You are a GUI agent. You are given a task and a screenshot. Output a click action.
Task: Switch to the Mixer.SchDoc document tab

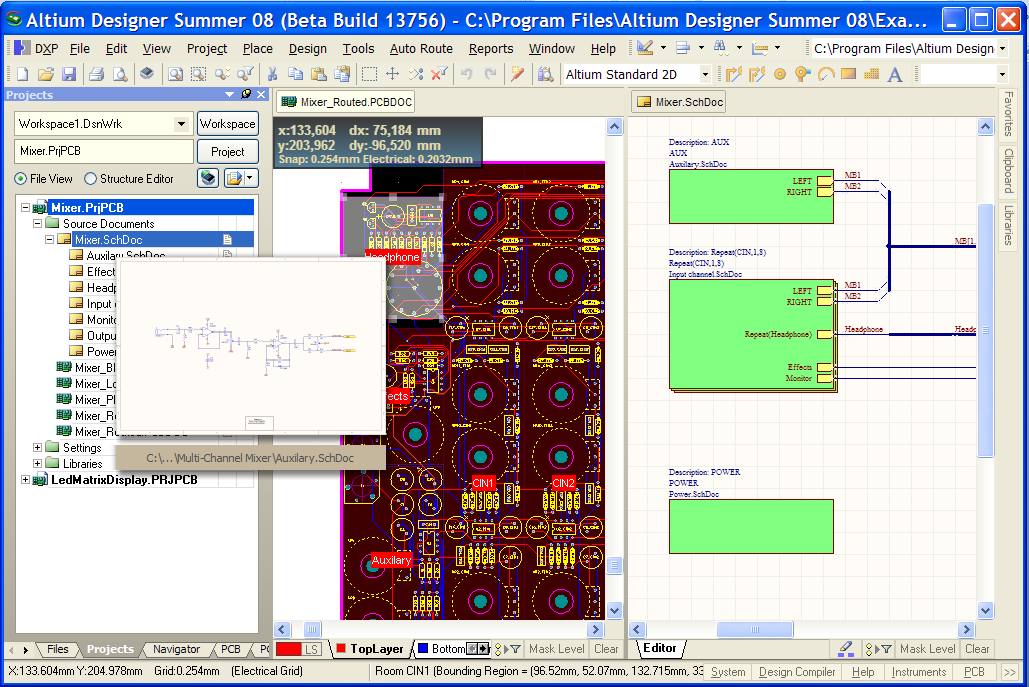(x=679, y=102)
